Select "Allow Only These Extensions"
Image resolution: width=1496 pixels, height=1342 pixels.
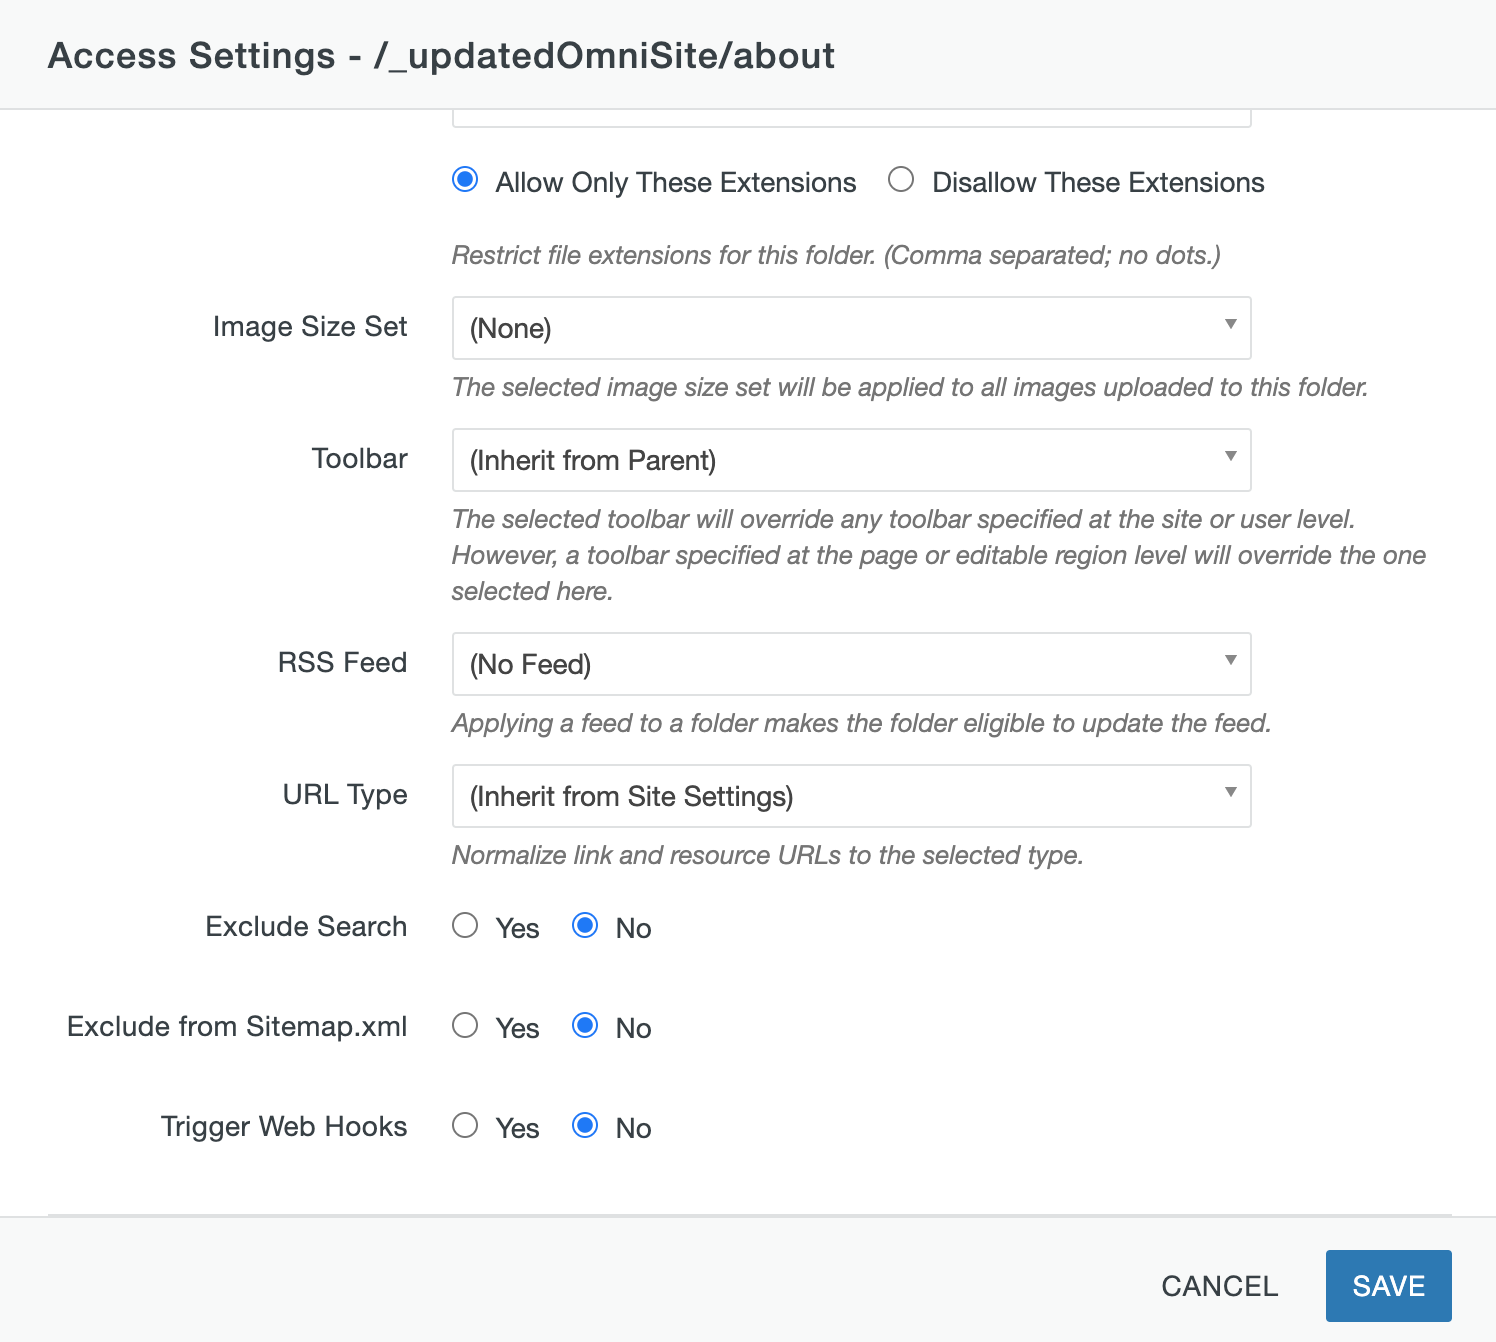464,181
